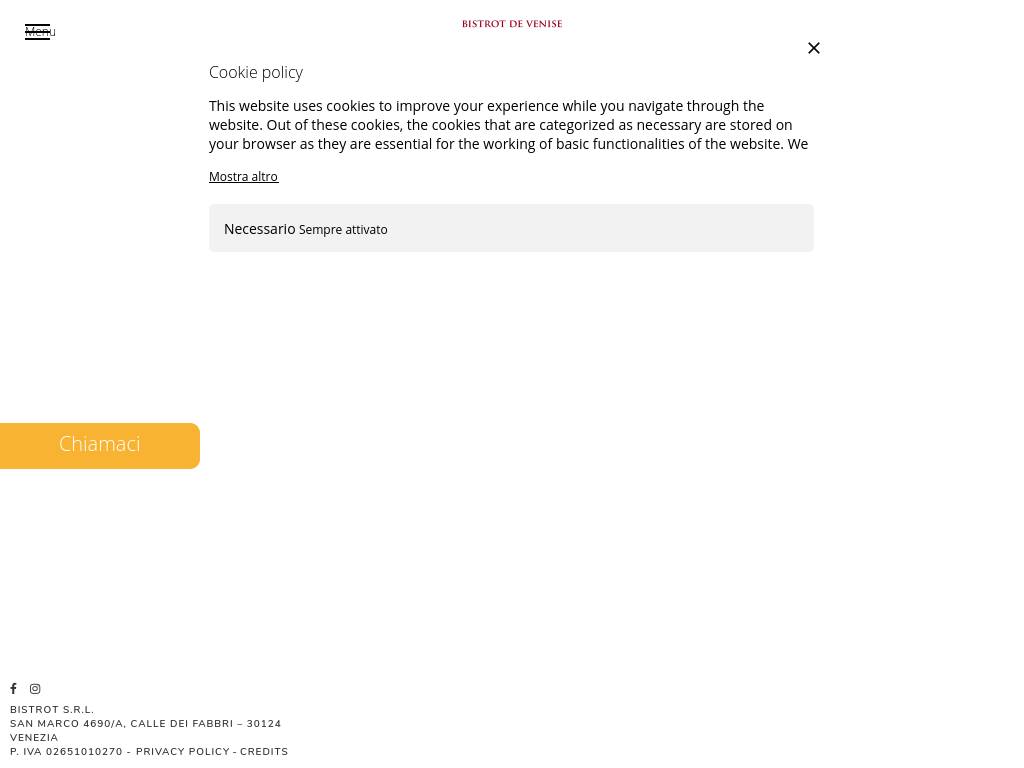Click the BISTROT S.R.L. company name
The width and height of the screenshot is (1024, 768).
[52, 710]
